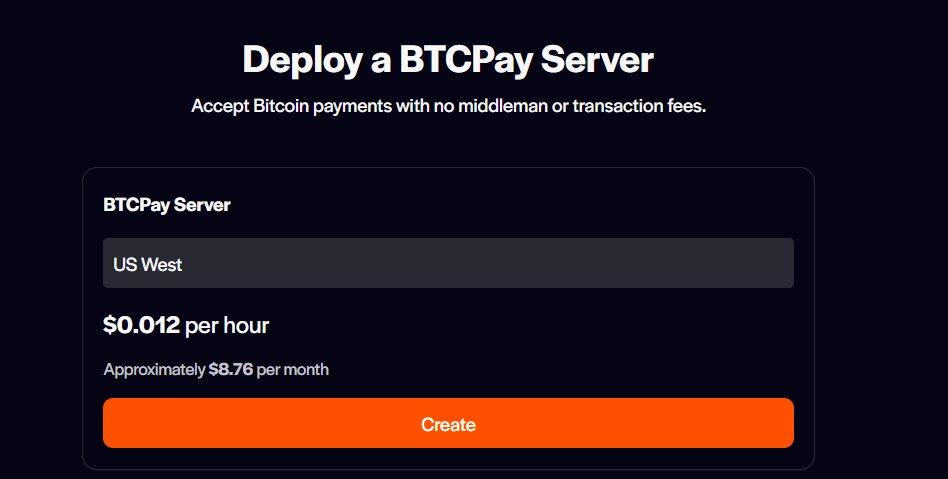Click the "$8.76" monthly estimate amount
948x479 pixels.
click(x=230, y=370)
